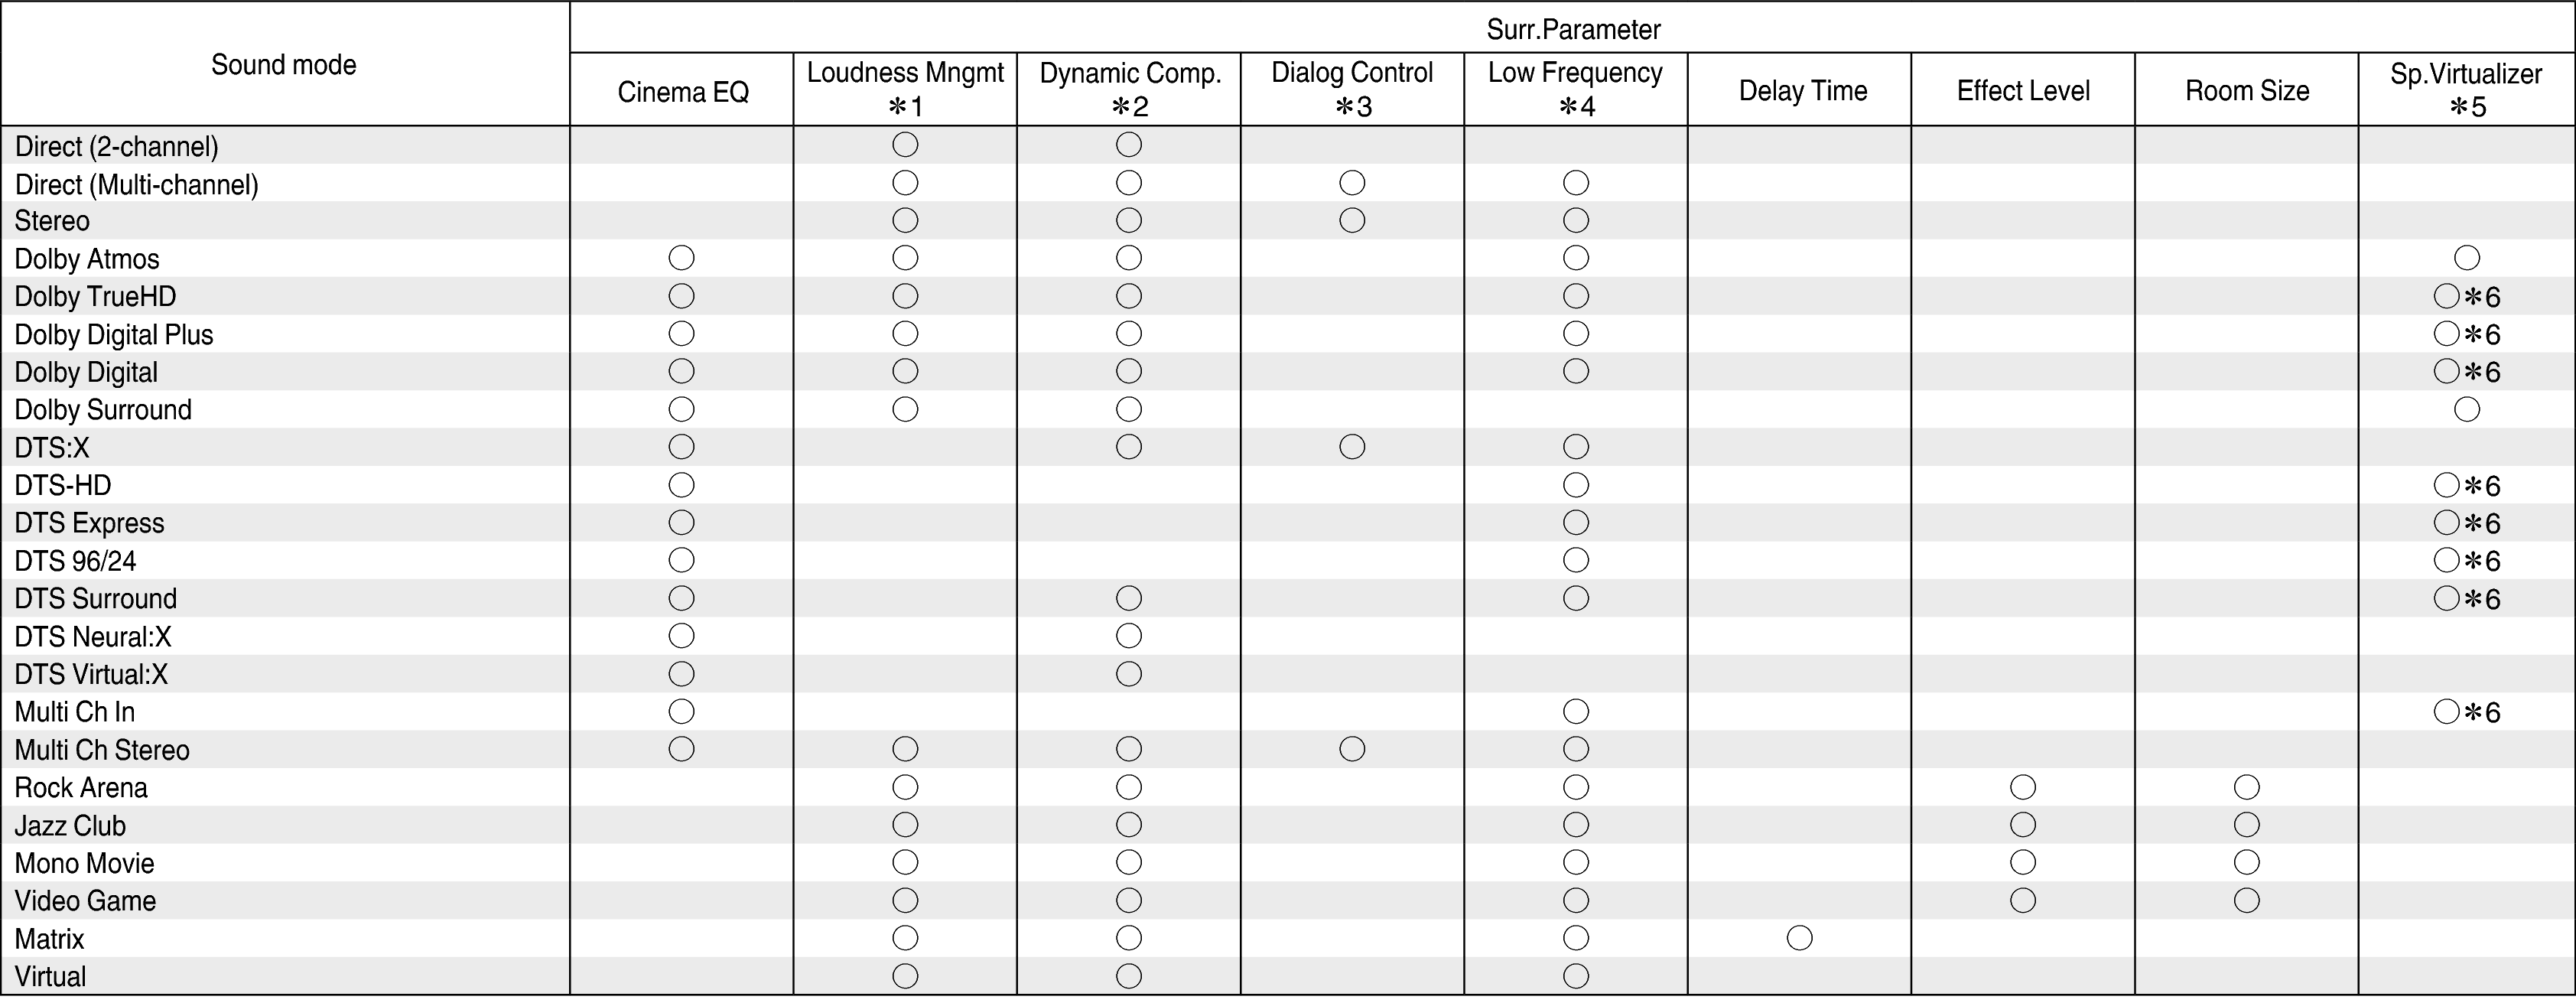The image size is (2576, 1003).
Task: Select the Cinema EQ circle for Dolby Atmos
Action: click(x=681, y=258)
